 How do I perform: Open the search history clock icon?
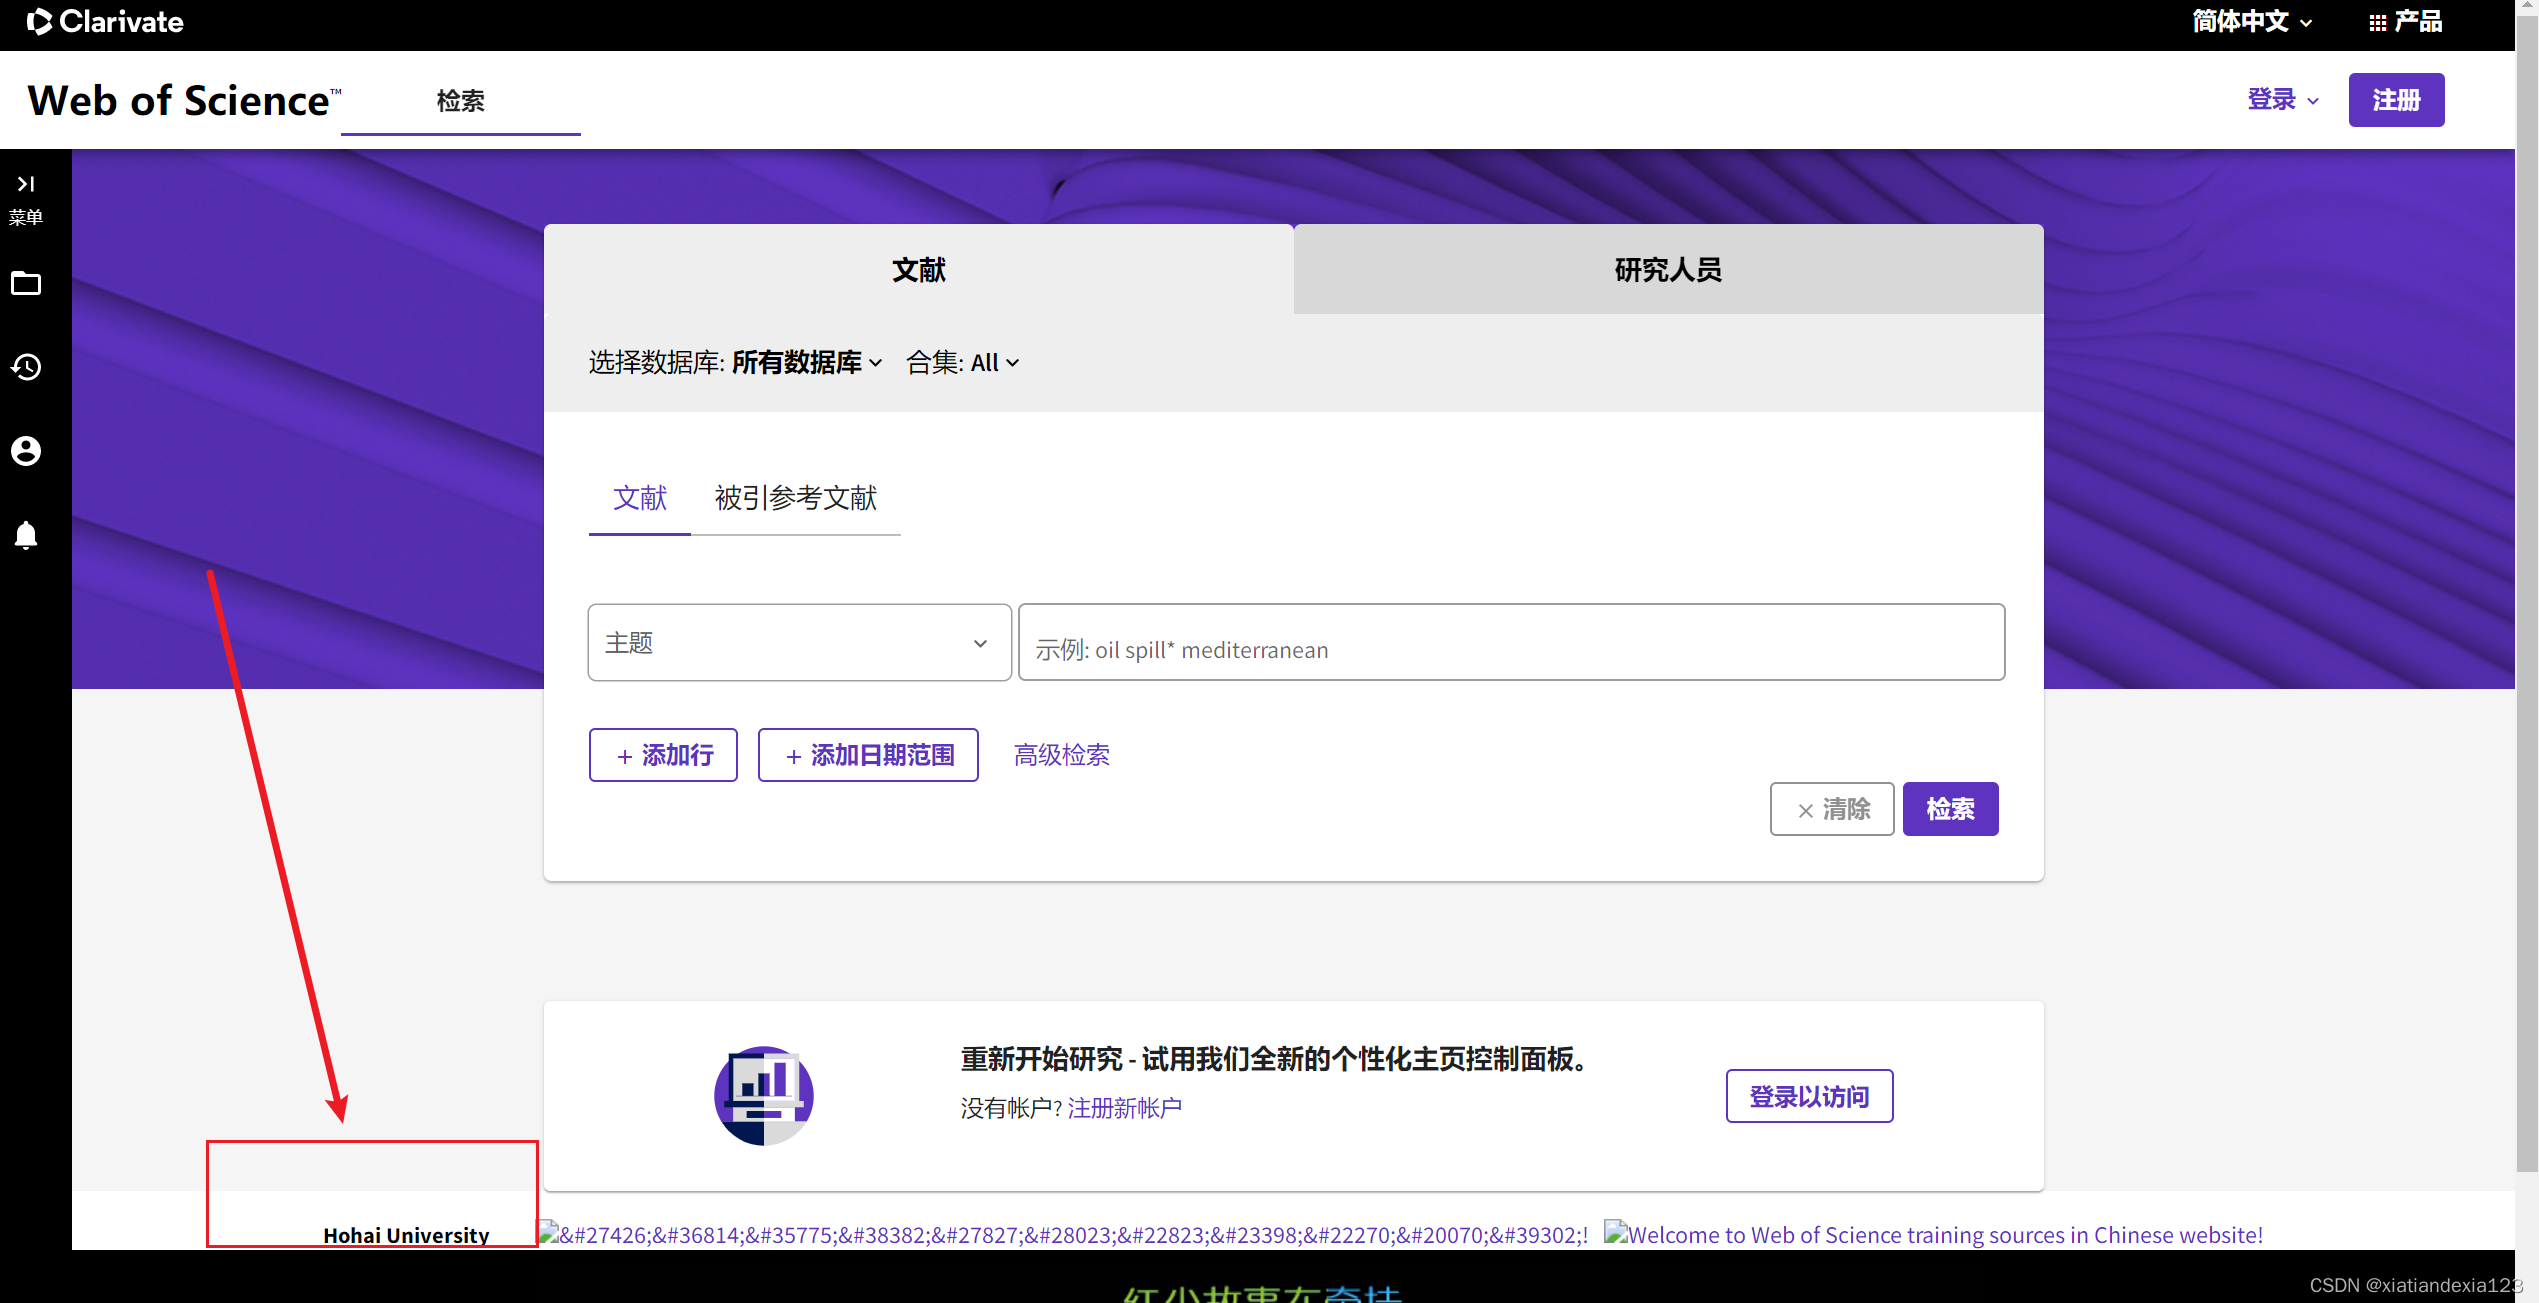point(26,367)
